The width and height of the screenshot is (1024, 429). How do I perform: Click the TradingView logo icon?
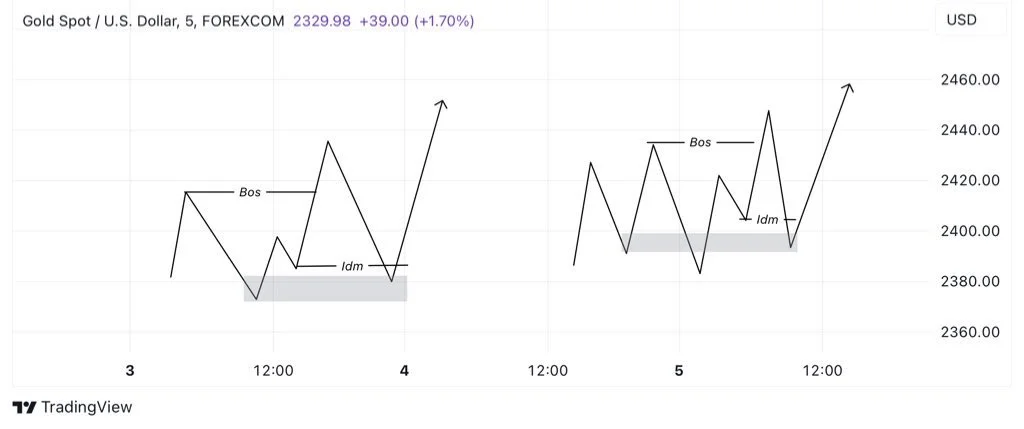[x=24, y=407]
